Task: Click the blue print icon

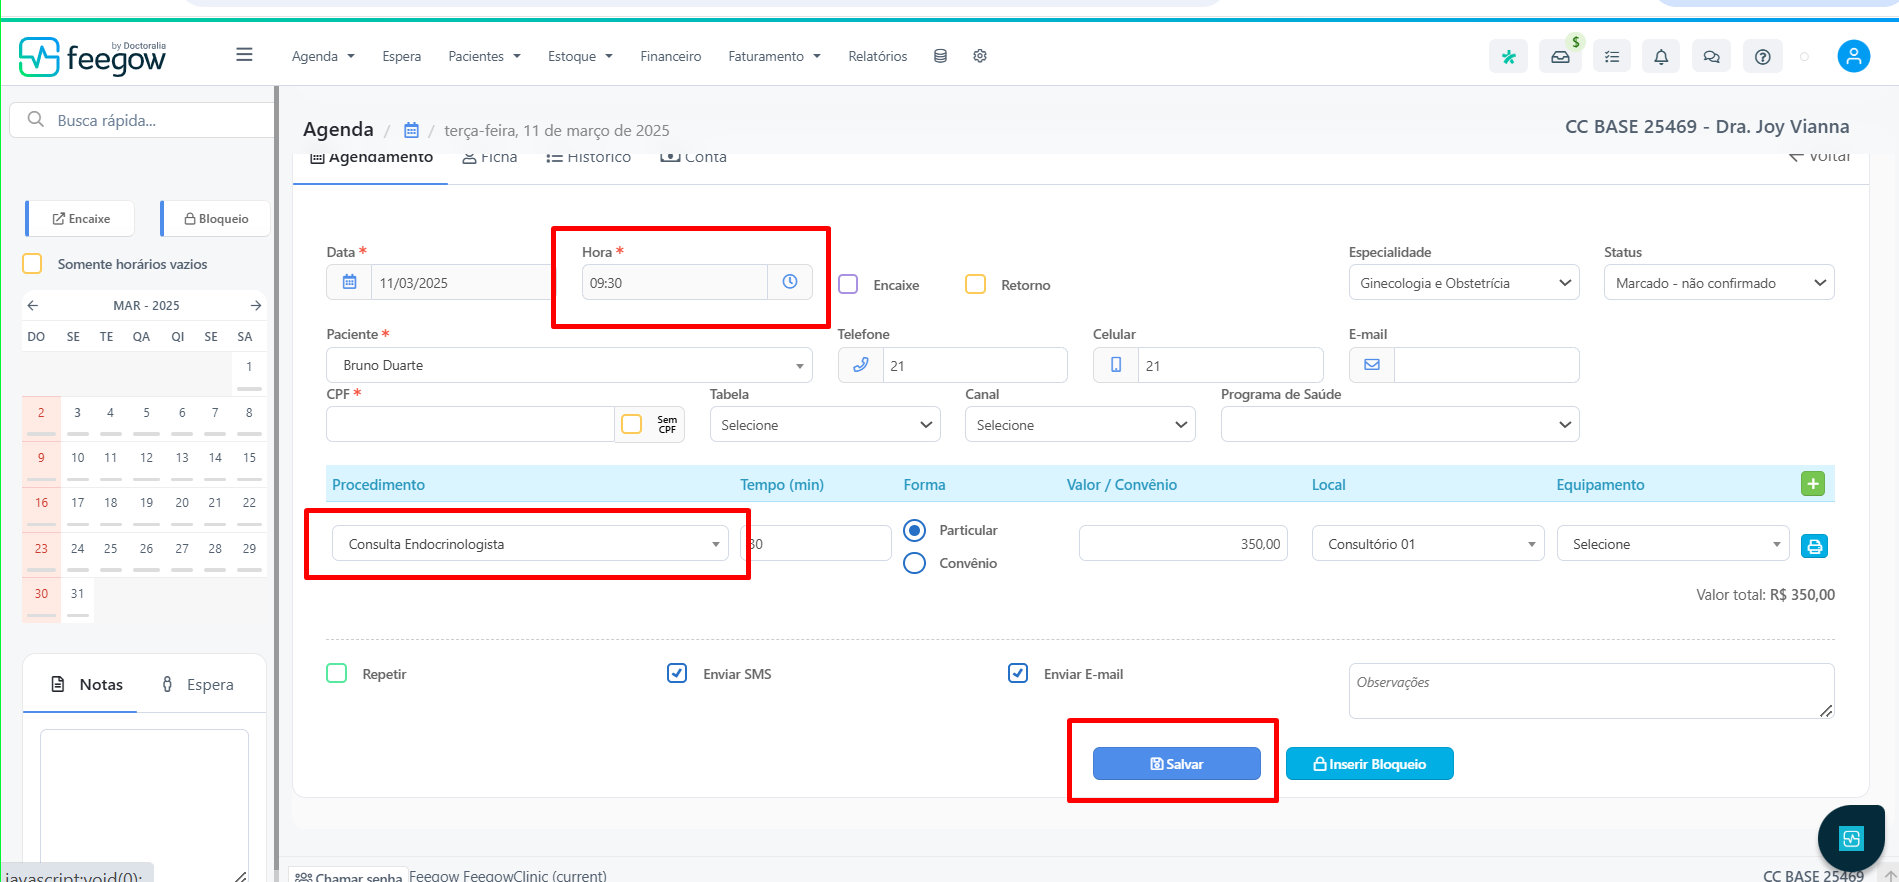Action: click(1814, 546)
